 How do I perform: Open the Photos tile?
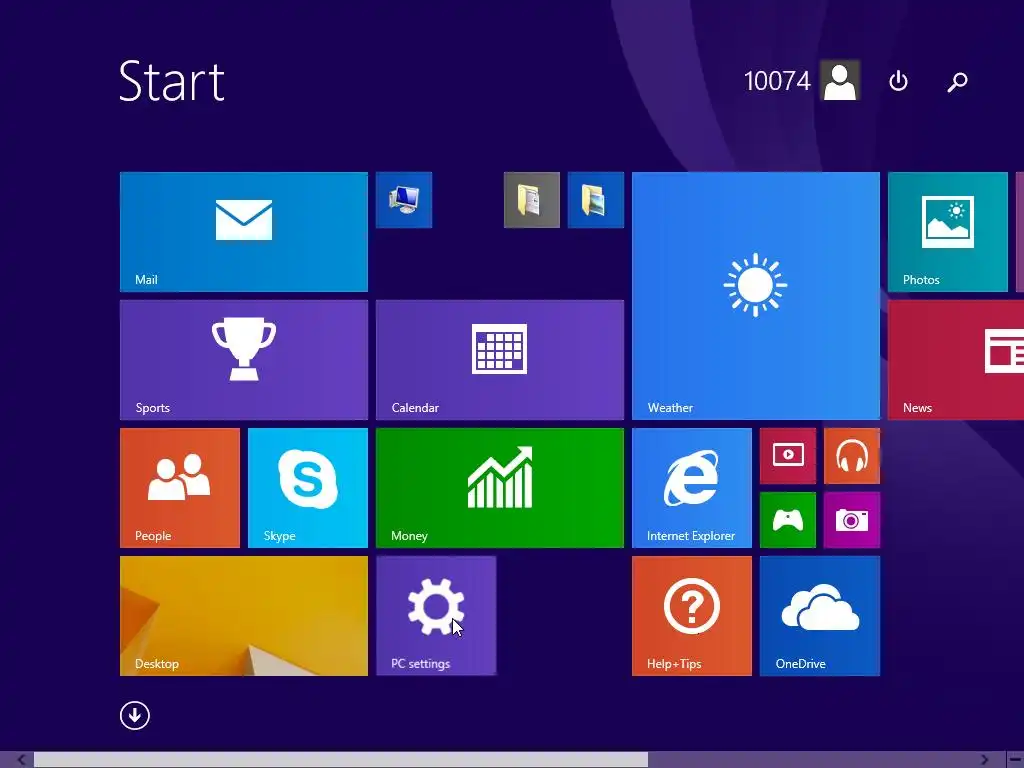coord(948,232)
